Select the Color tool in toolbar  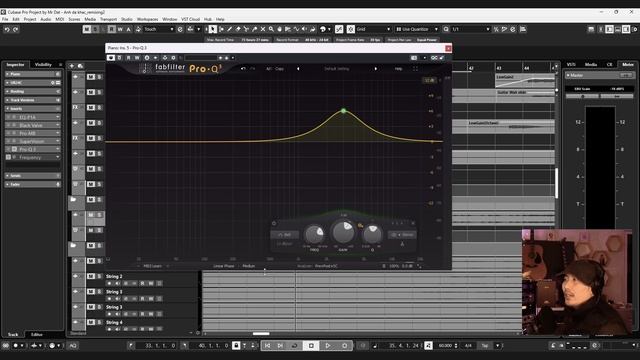[x=313, y=29]
